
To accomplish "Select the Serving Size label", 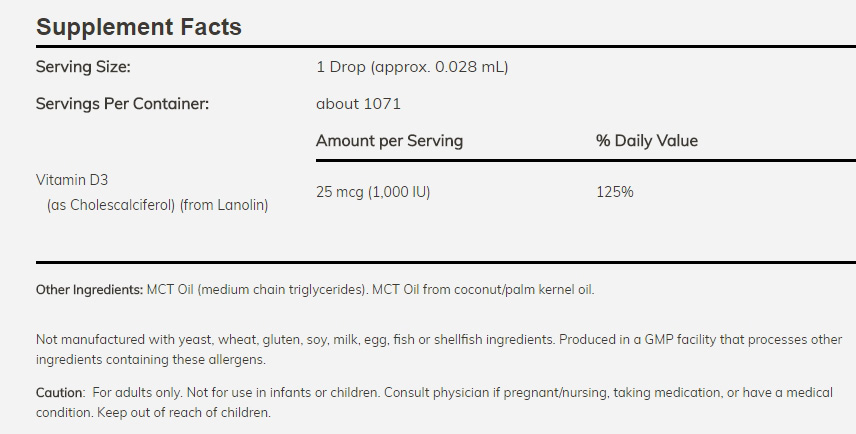I will click(x=83, y=67).
